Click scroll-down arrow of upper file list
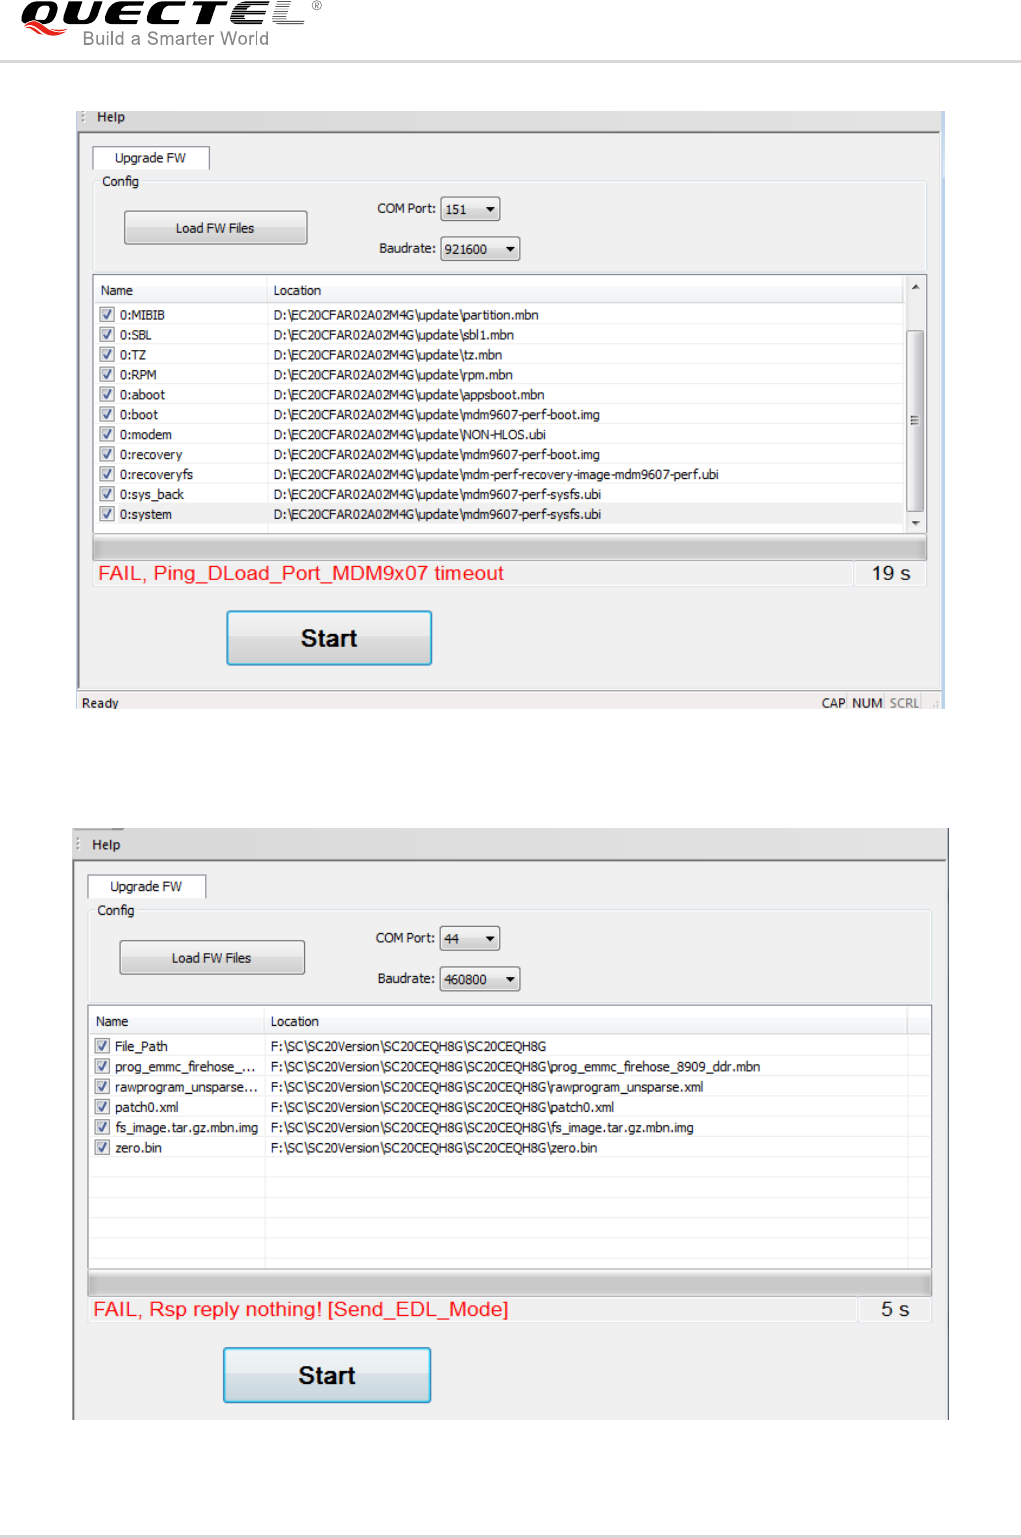The image size is (1021, 1538). click(x=915, y=523)
